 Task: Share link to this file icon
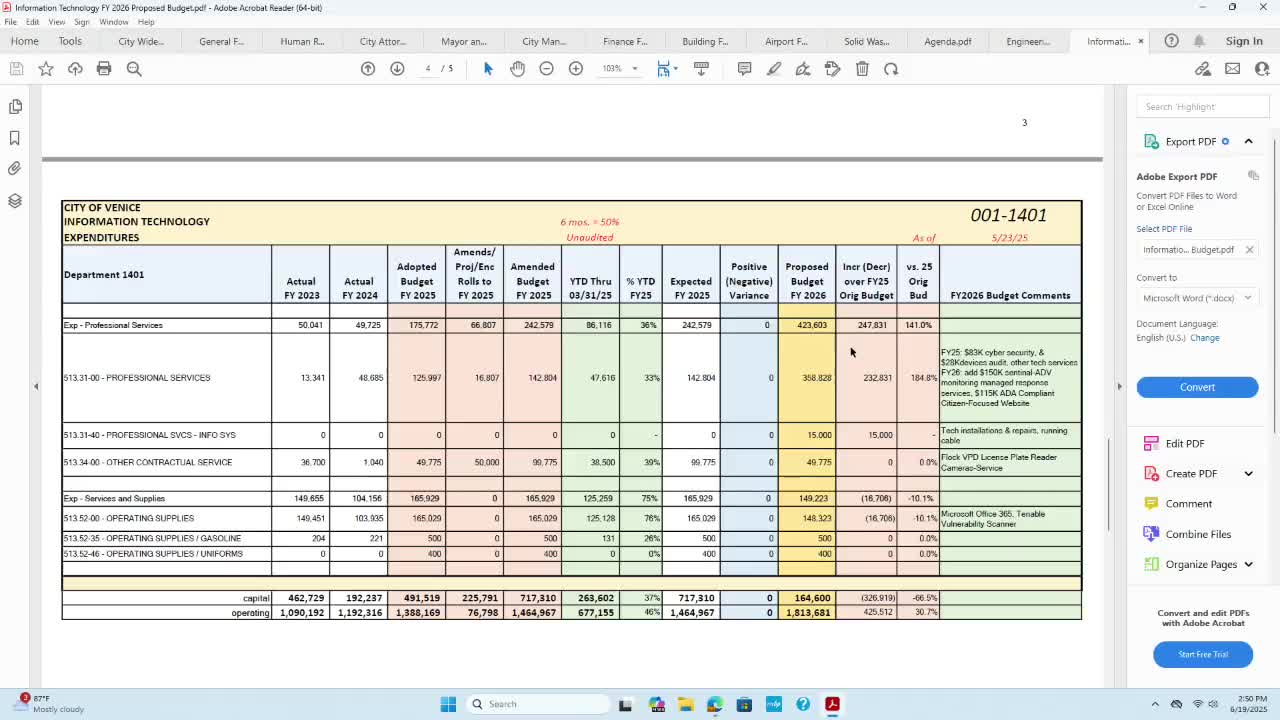point(1203,68)
